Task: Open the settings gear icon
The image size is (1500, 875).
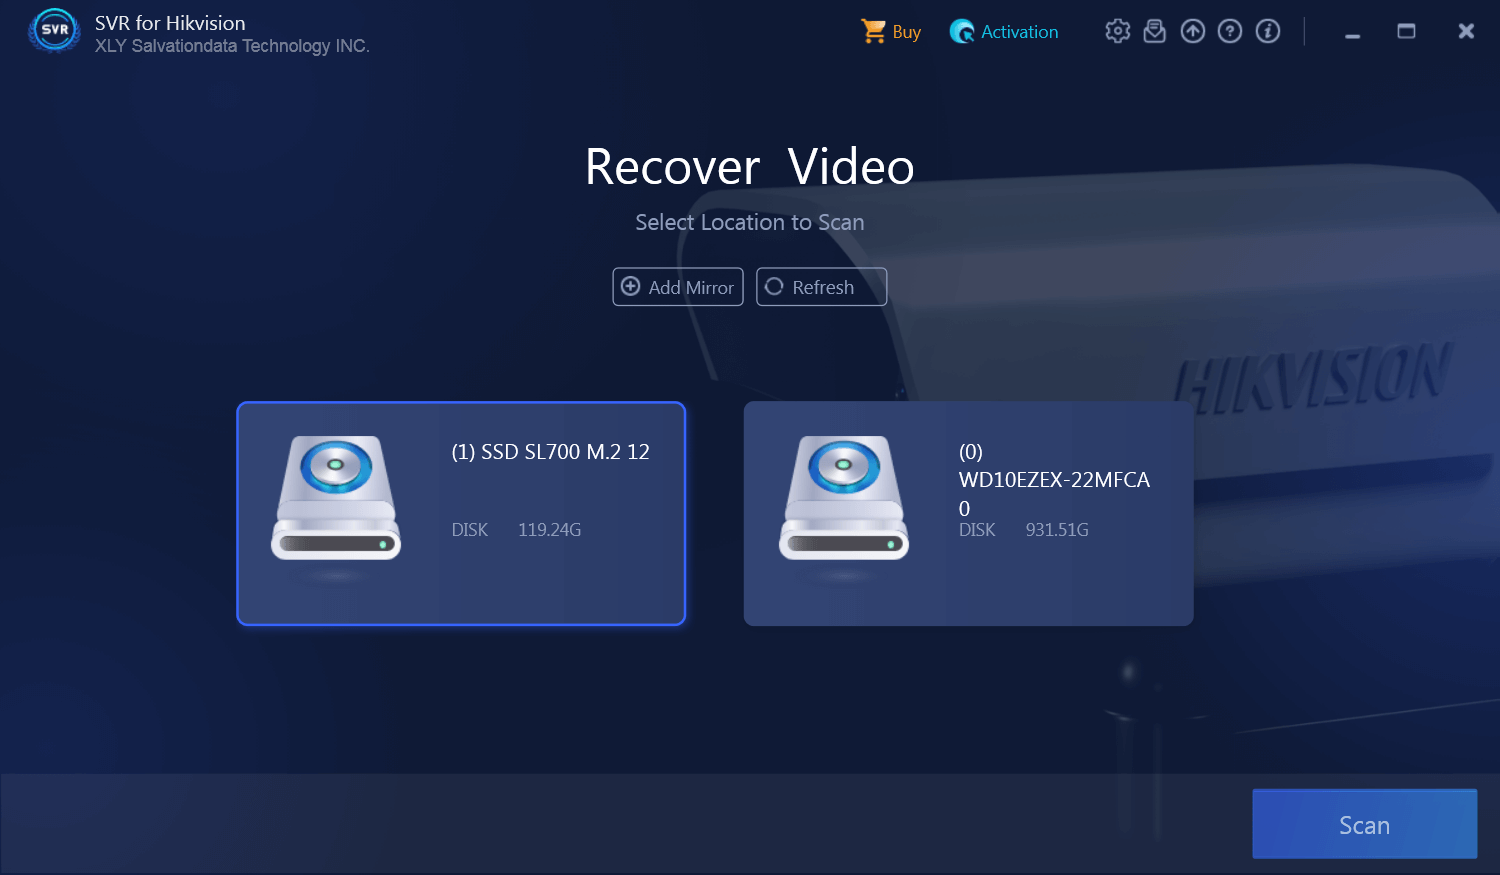Action: (x=1117, y=31)
